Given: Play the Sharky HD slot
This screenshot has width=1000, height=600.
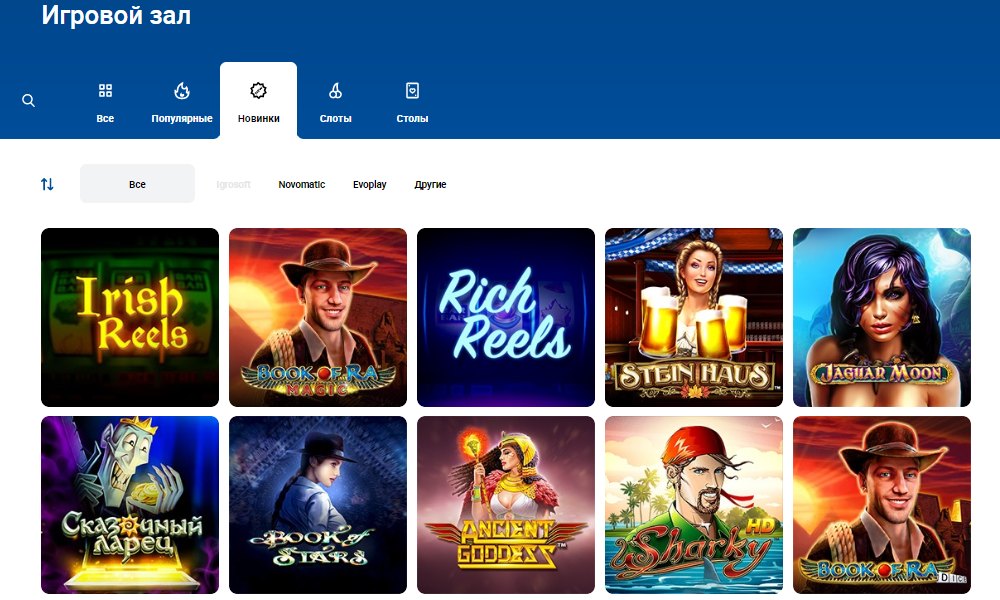Looking at the screenshot, I should 694,505.
